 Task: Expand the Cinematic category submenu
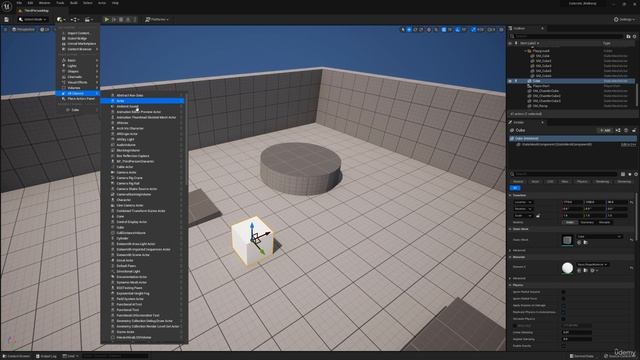click(x=79, y=77)
